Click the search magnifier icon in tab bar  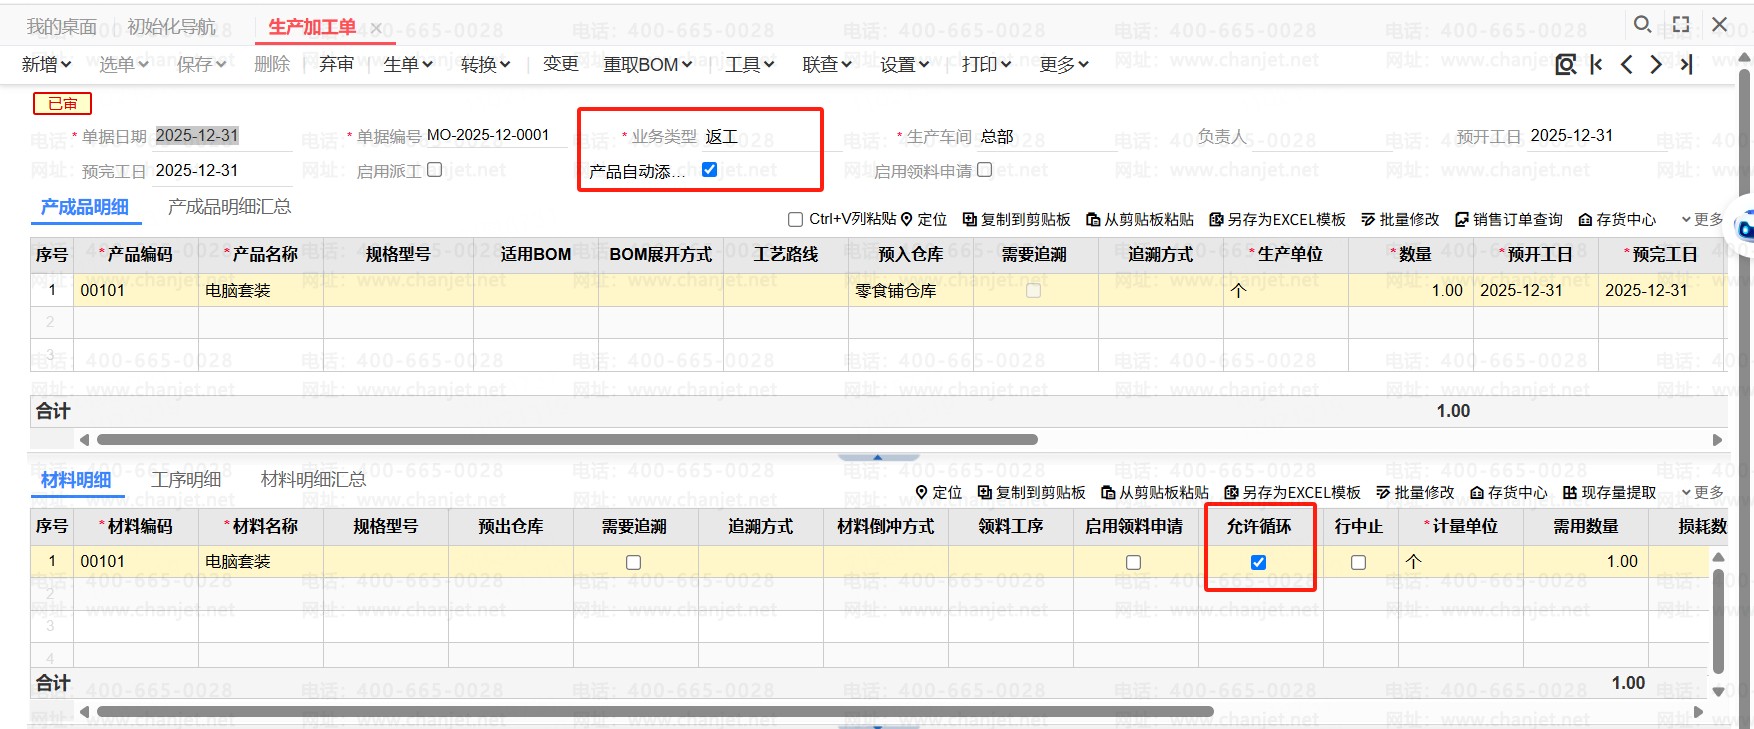click(1642, 24)
